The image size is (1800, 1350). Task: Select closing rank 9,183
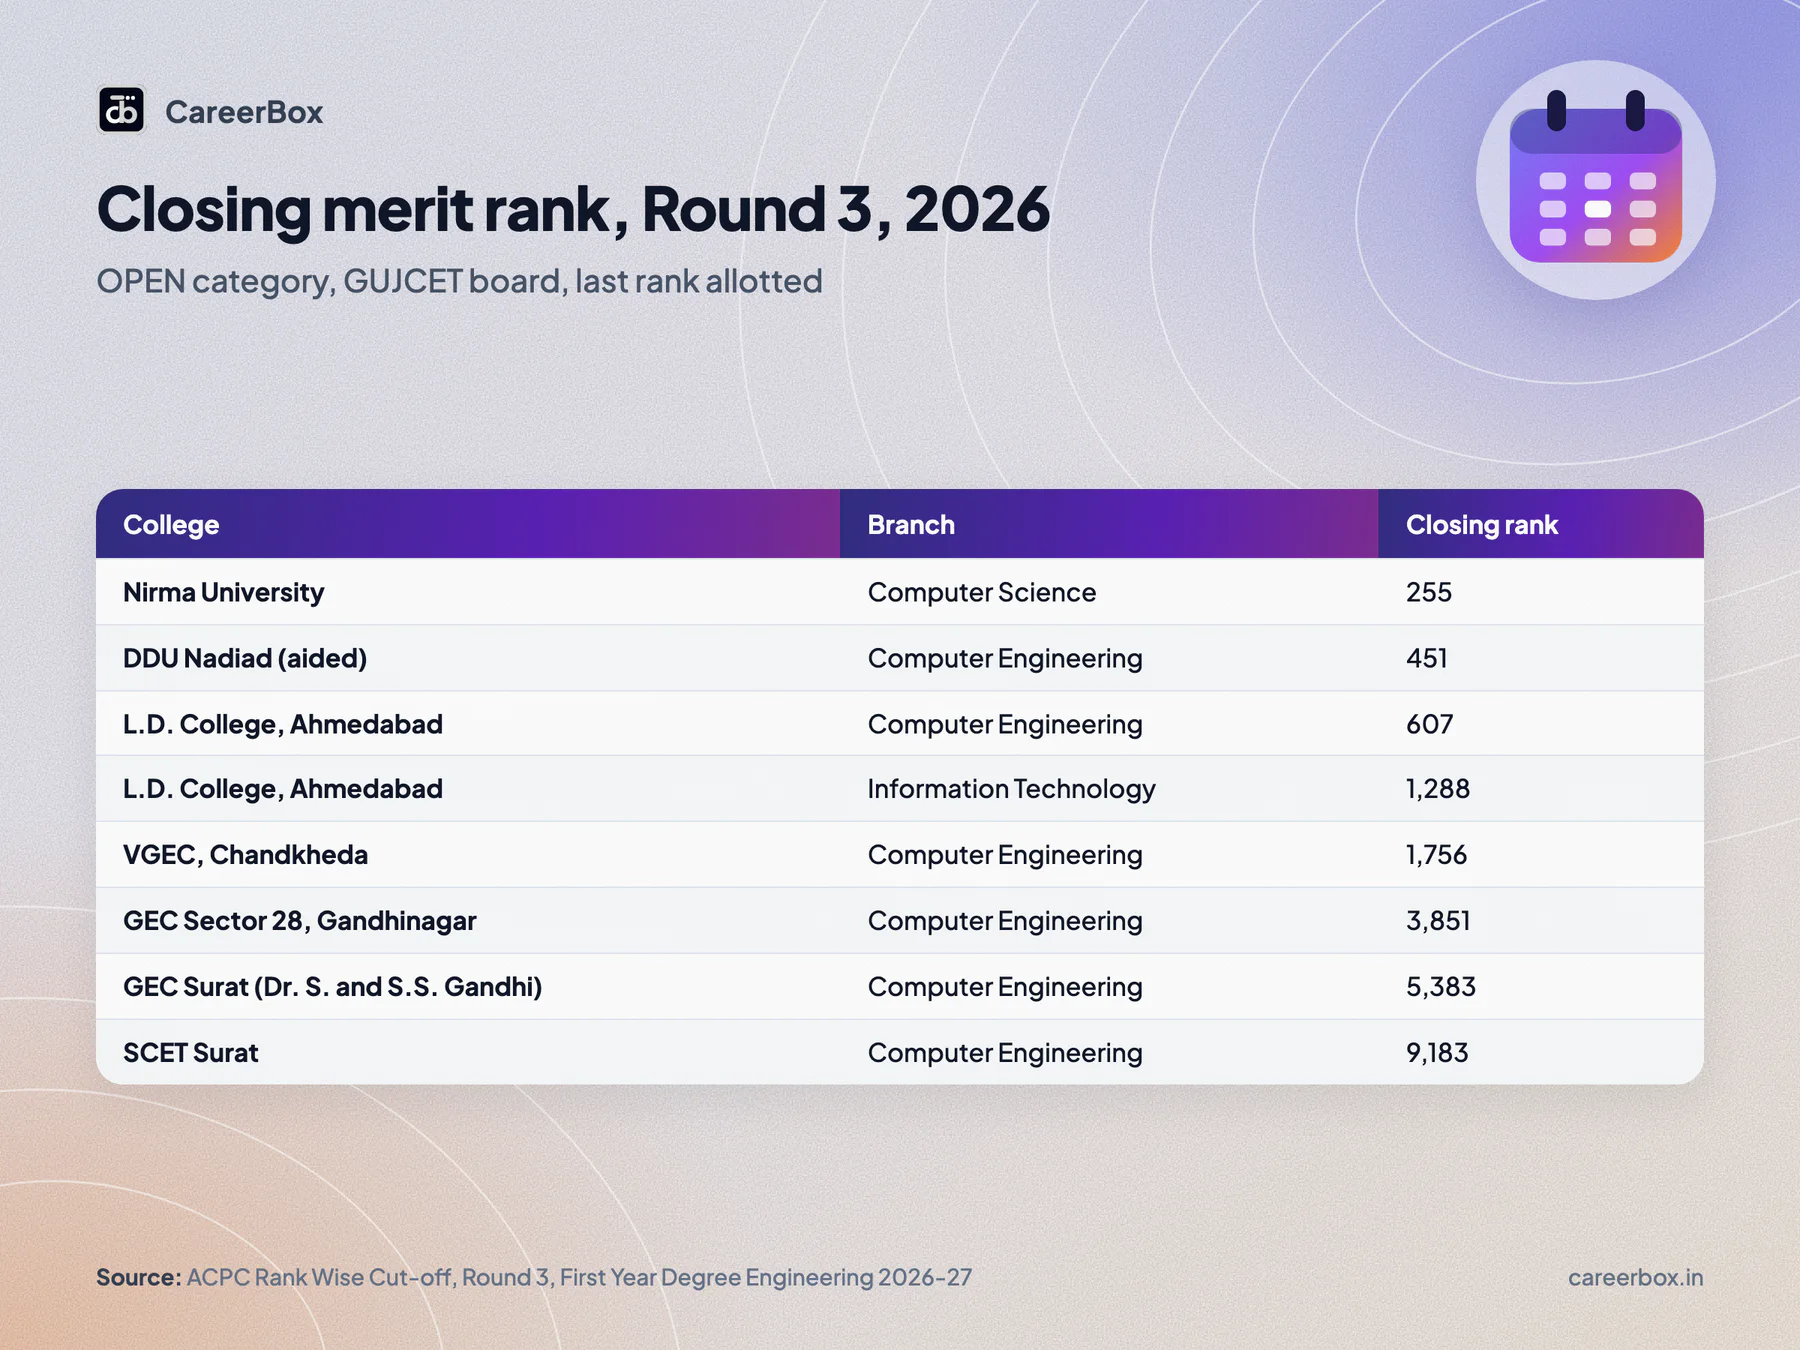tap(1437, 1052)
